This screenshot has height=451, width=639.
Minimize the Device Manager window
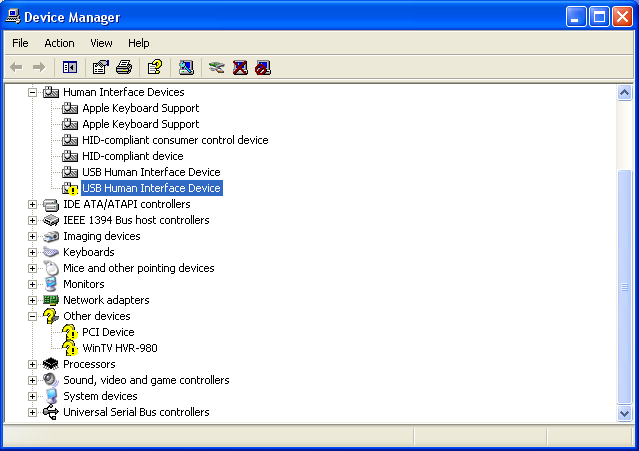tap(576, 17)
